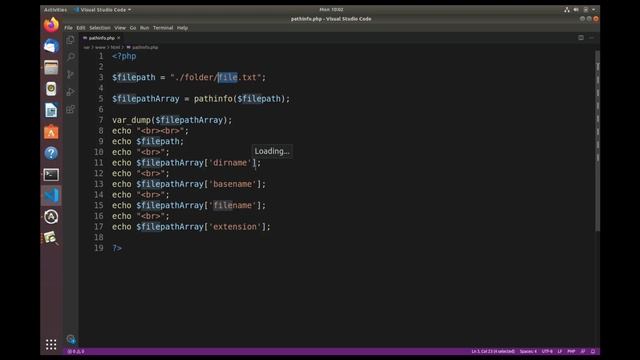Open the Explorer view in activity bar
This screenshot has width=640, height=360.
(71, 40)
